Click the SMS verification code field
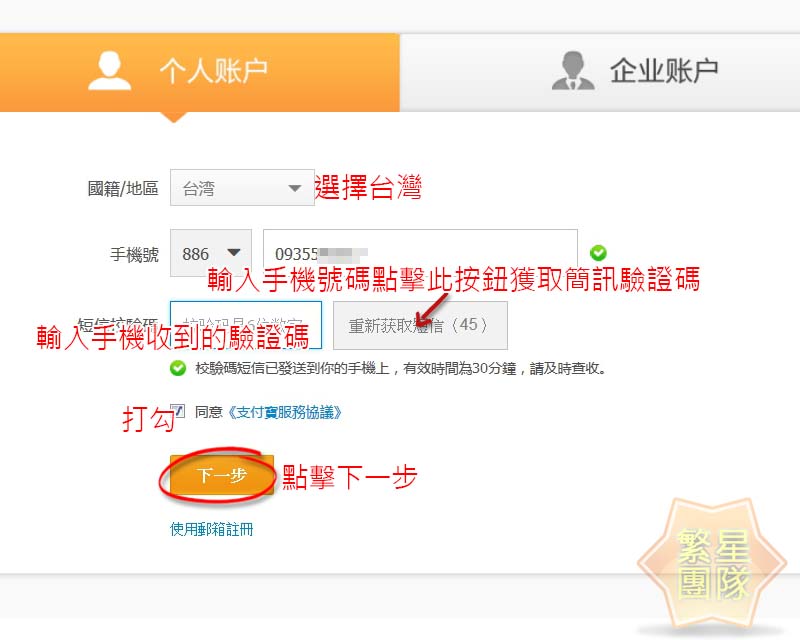800x640 pixels. tap(245, 325)
